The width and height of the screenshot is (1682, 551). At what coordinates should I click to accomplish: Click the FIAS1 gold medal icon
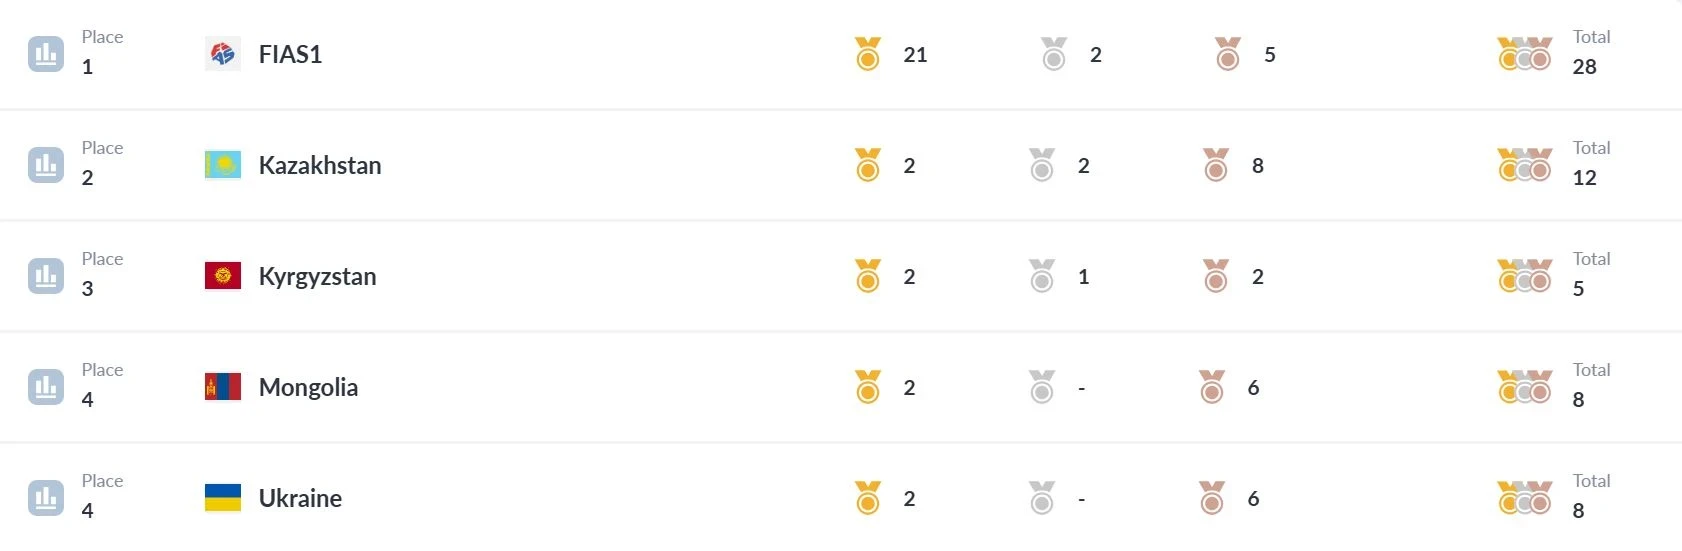tap(868, 54)
